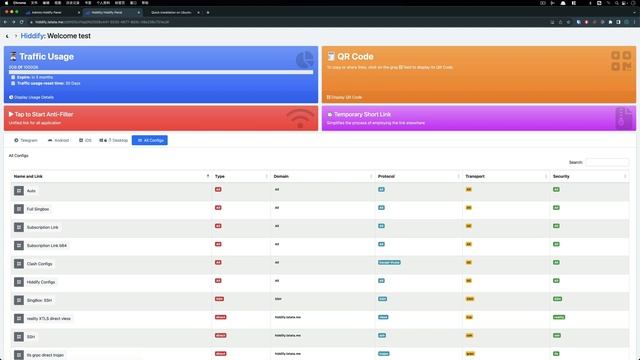Switch to the Android tab
Image resolution: width=640 pixels, height=360 pixels.
(x=58, y=140)
